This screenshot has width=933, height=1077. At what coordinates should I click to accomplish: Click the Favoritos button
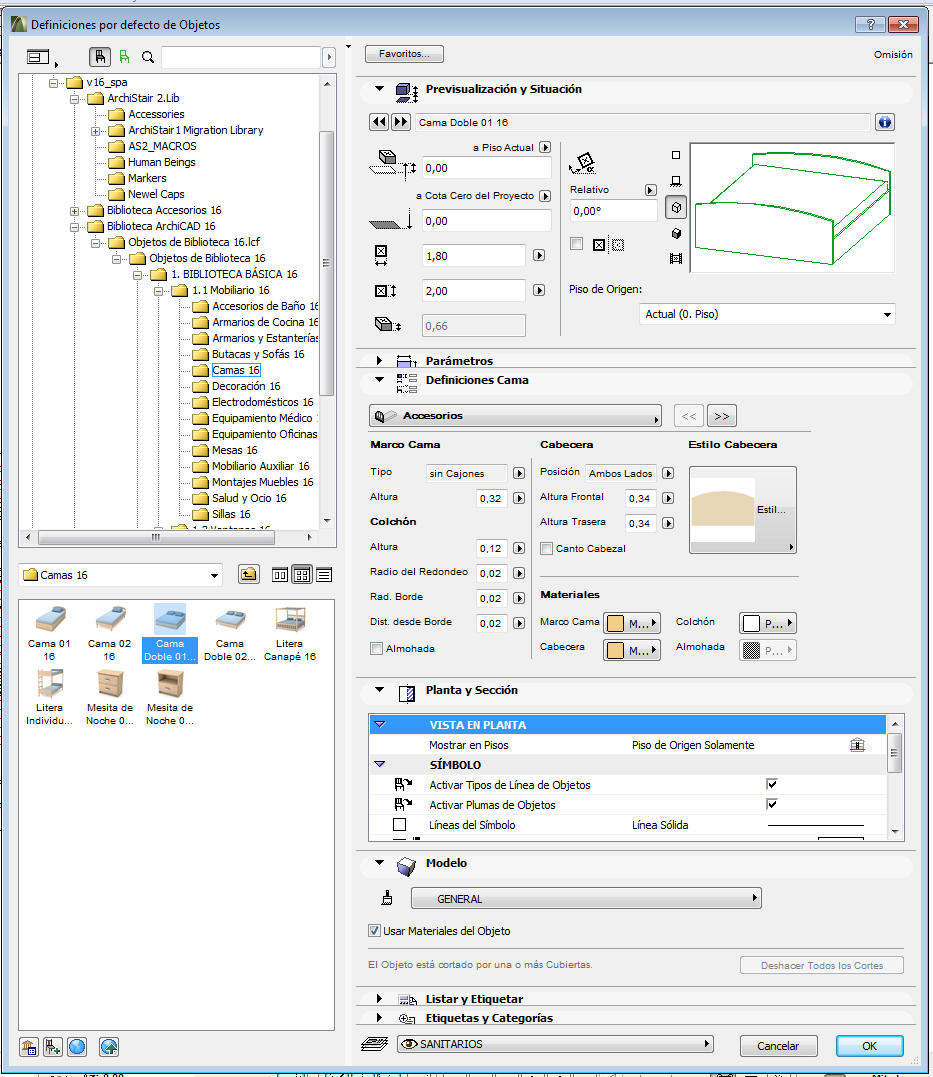(x=404, y=54)
